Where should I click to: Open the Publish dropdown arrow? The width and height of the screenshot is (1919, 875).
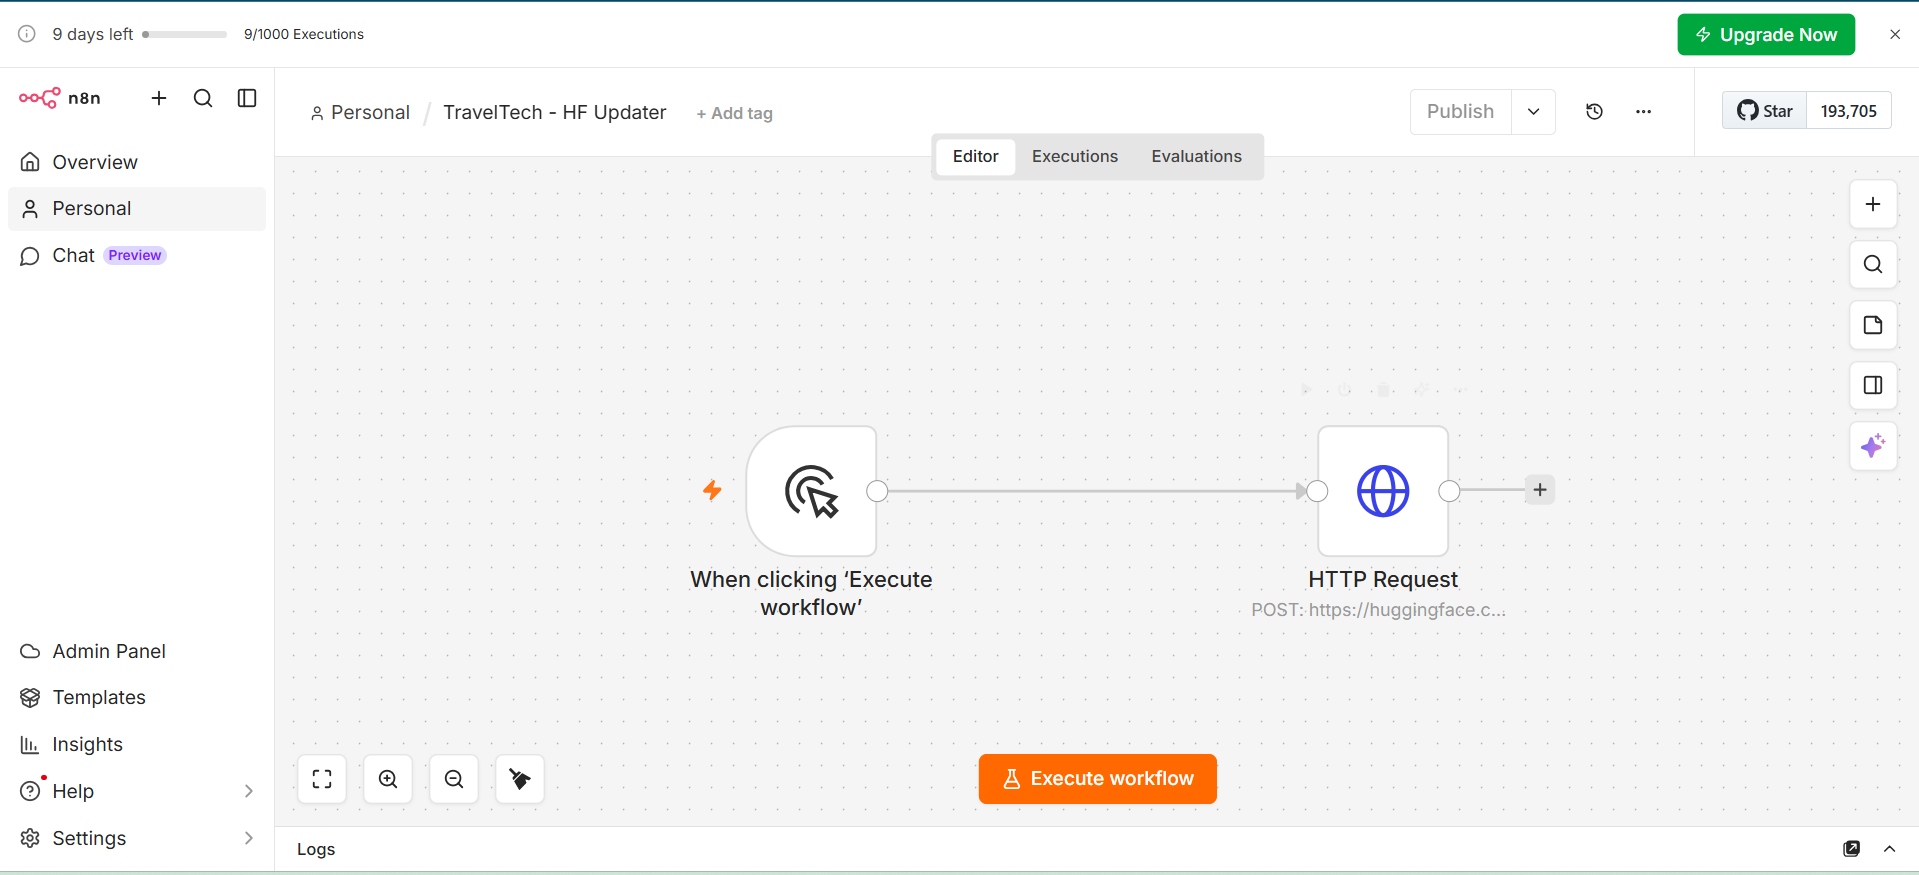pyautogui.click(x=1534, y=112)
